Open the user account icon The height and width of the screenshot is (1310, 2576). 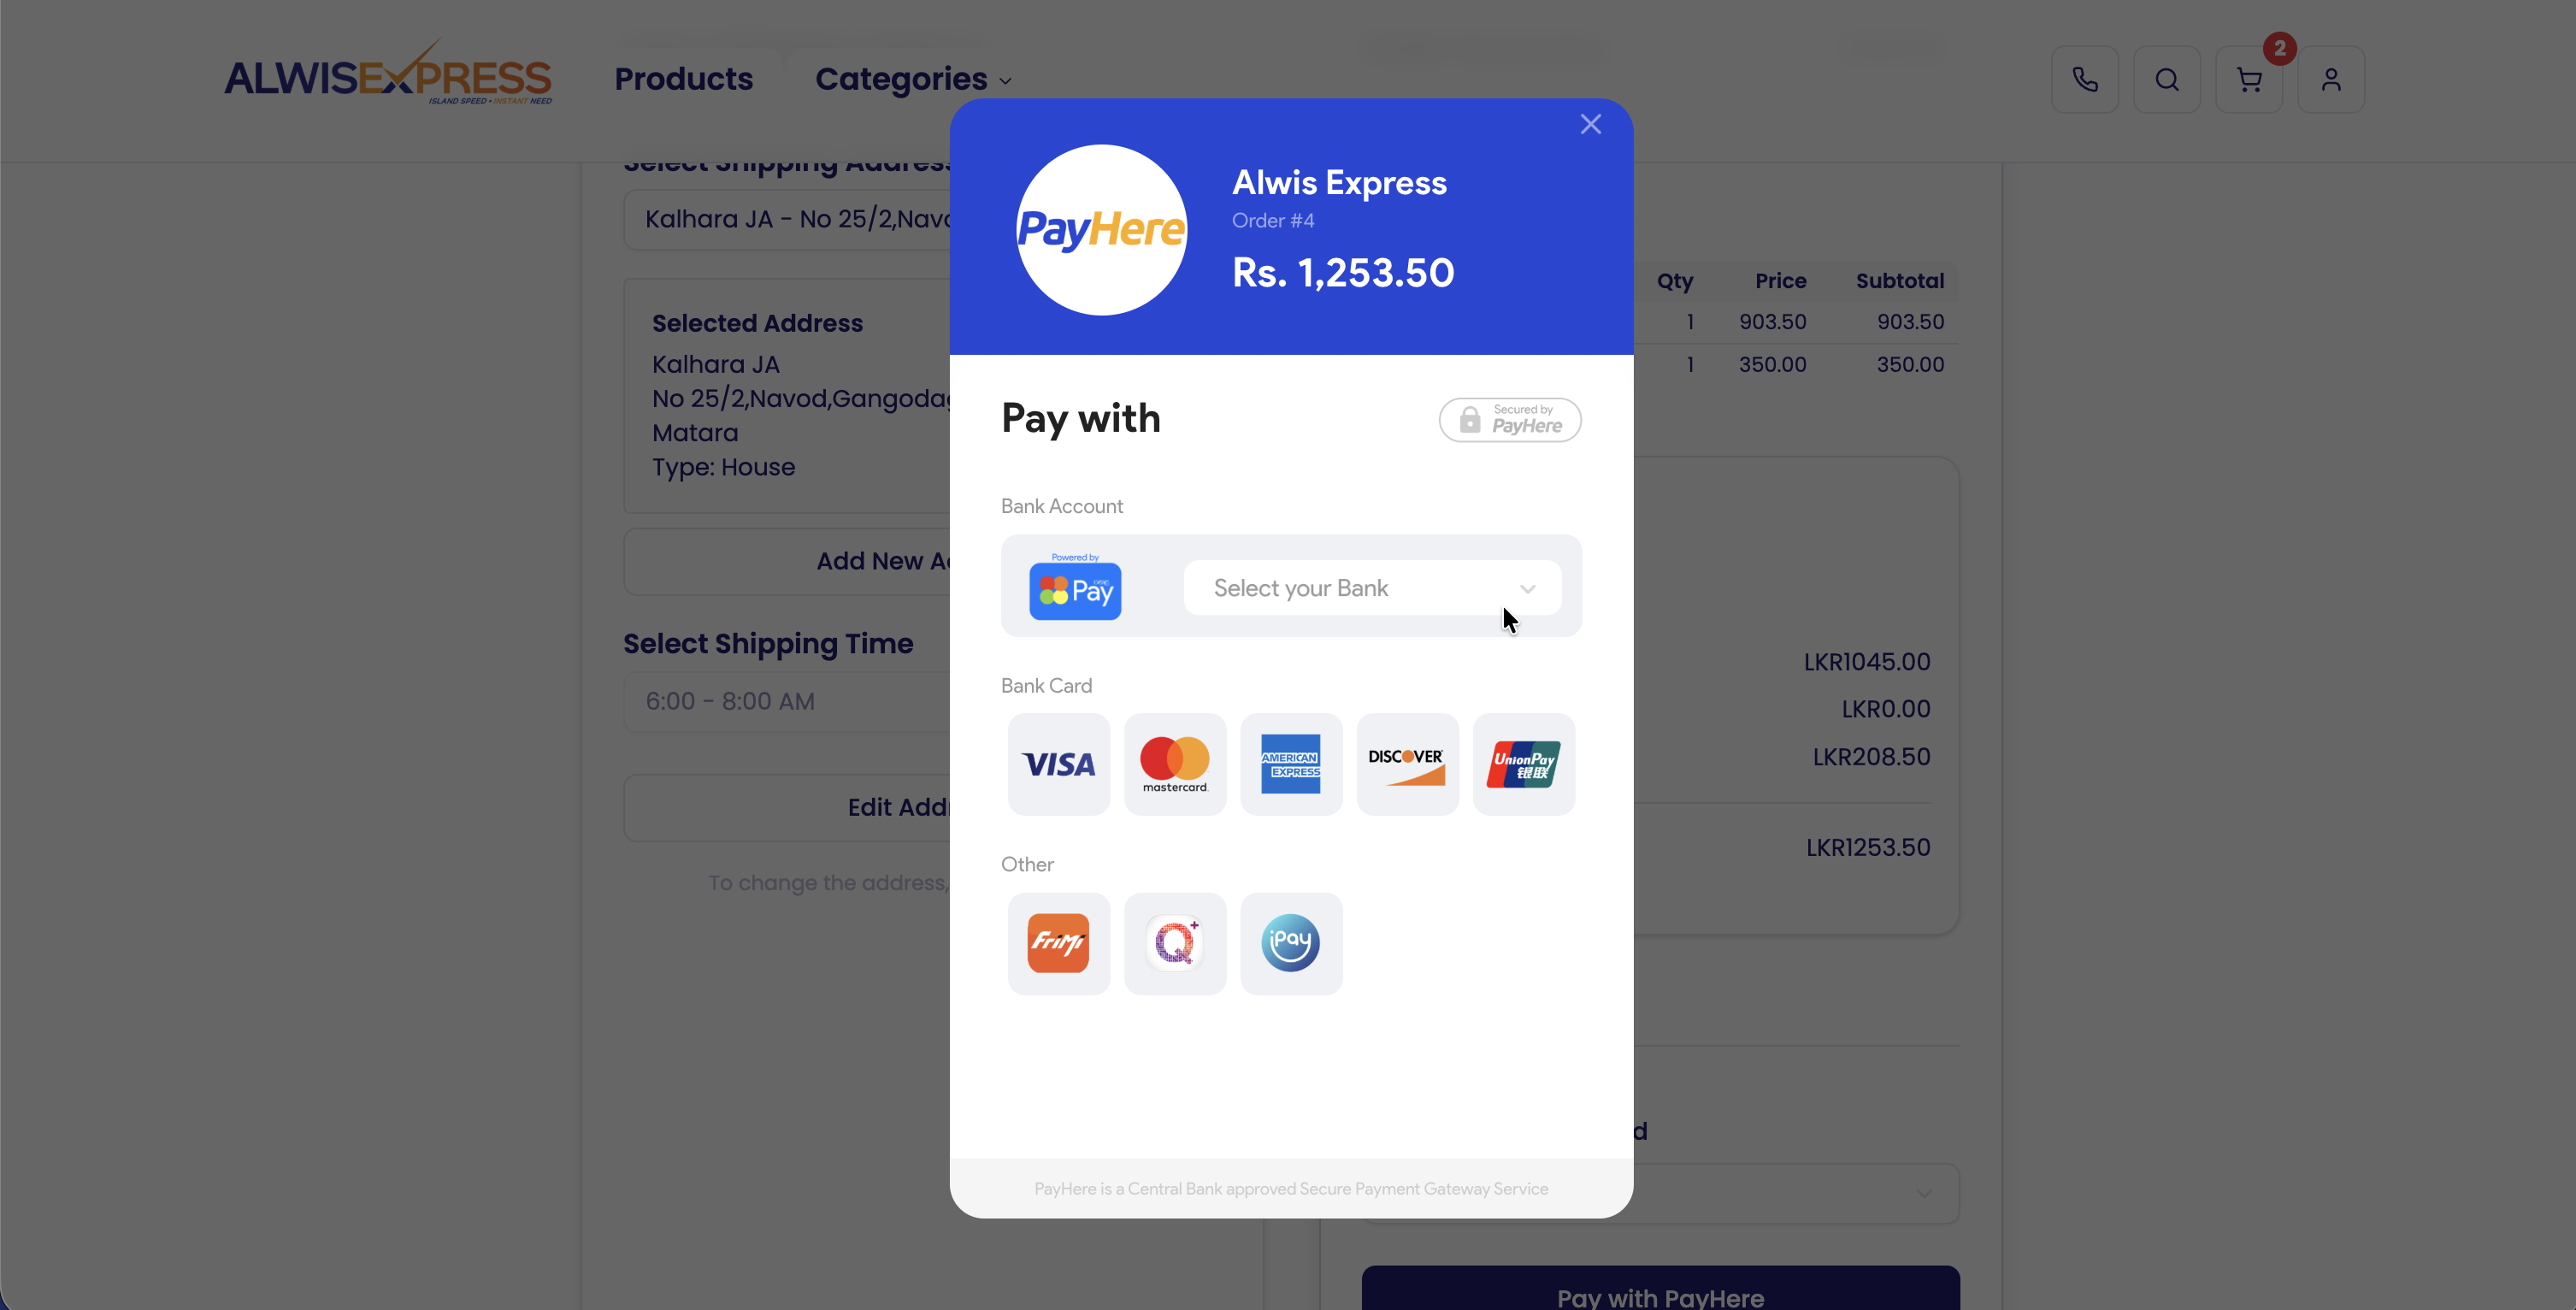click(x=2330, y=79)
